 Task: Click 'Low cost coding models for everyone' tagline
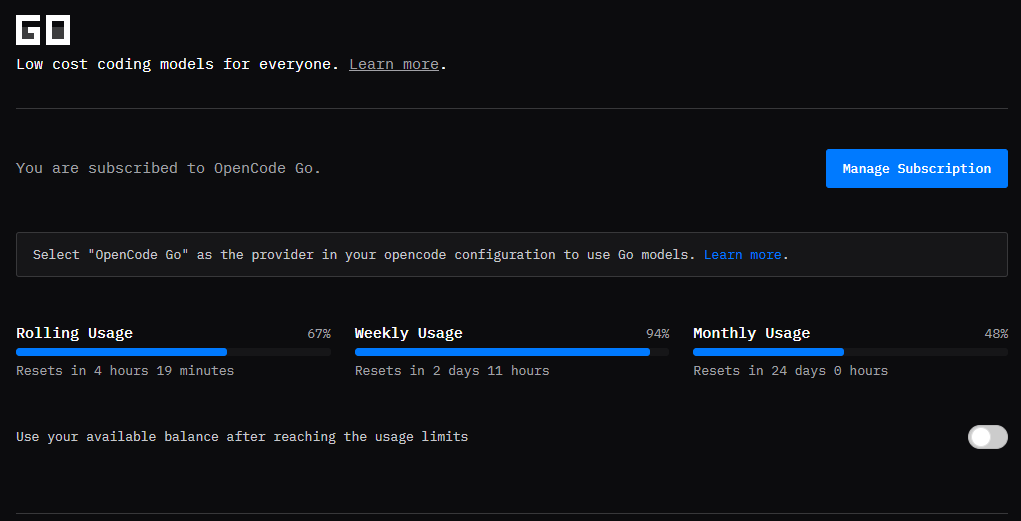point(177,64)
